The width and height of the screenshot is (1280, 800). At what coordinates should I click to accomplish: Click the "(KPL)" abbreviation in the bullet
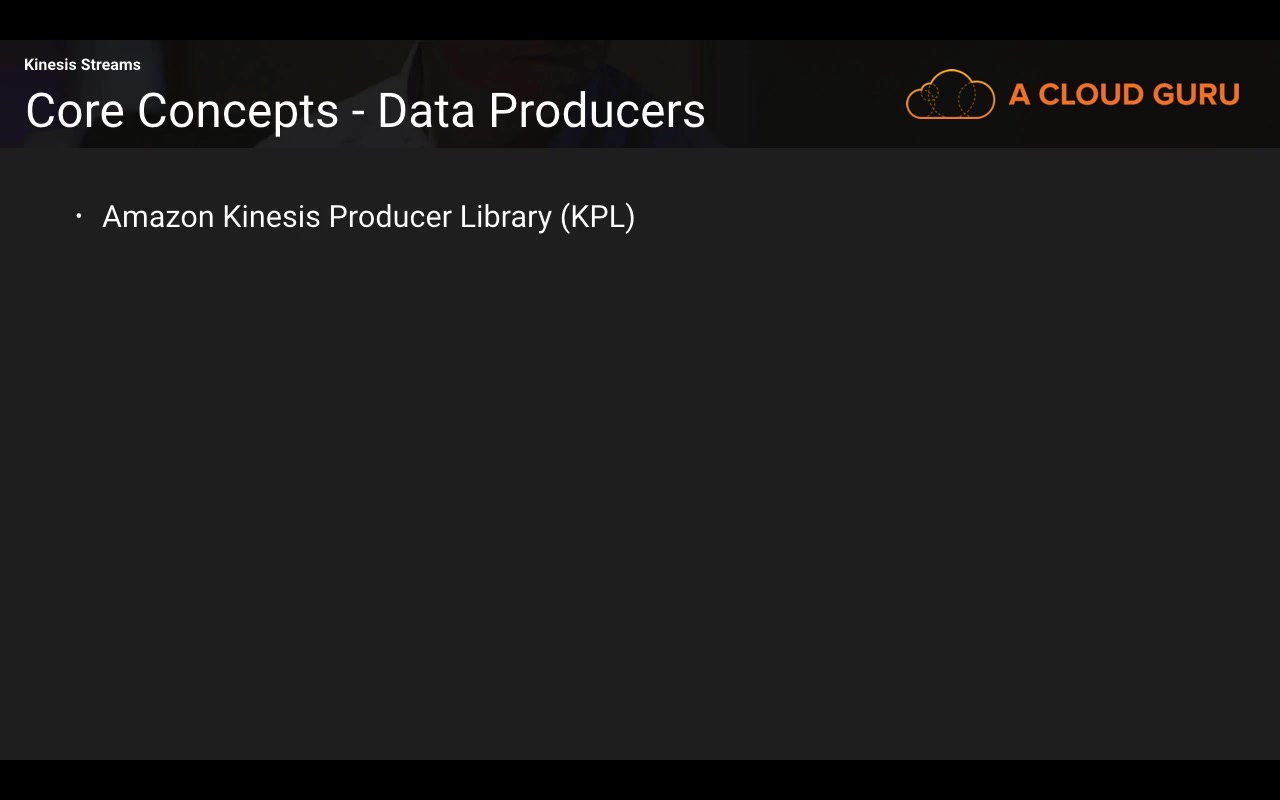click(597, 217)
